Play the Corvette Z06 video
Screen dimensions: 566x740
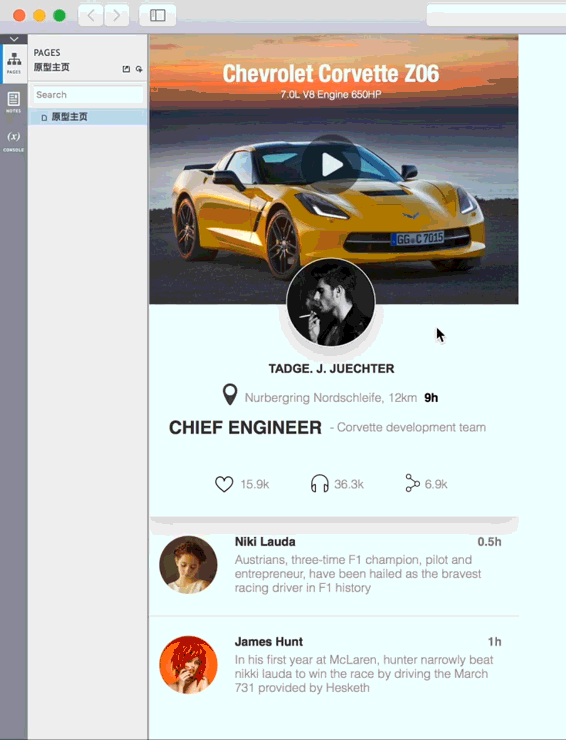(331, 165)
